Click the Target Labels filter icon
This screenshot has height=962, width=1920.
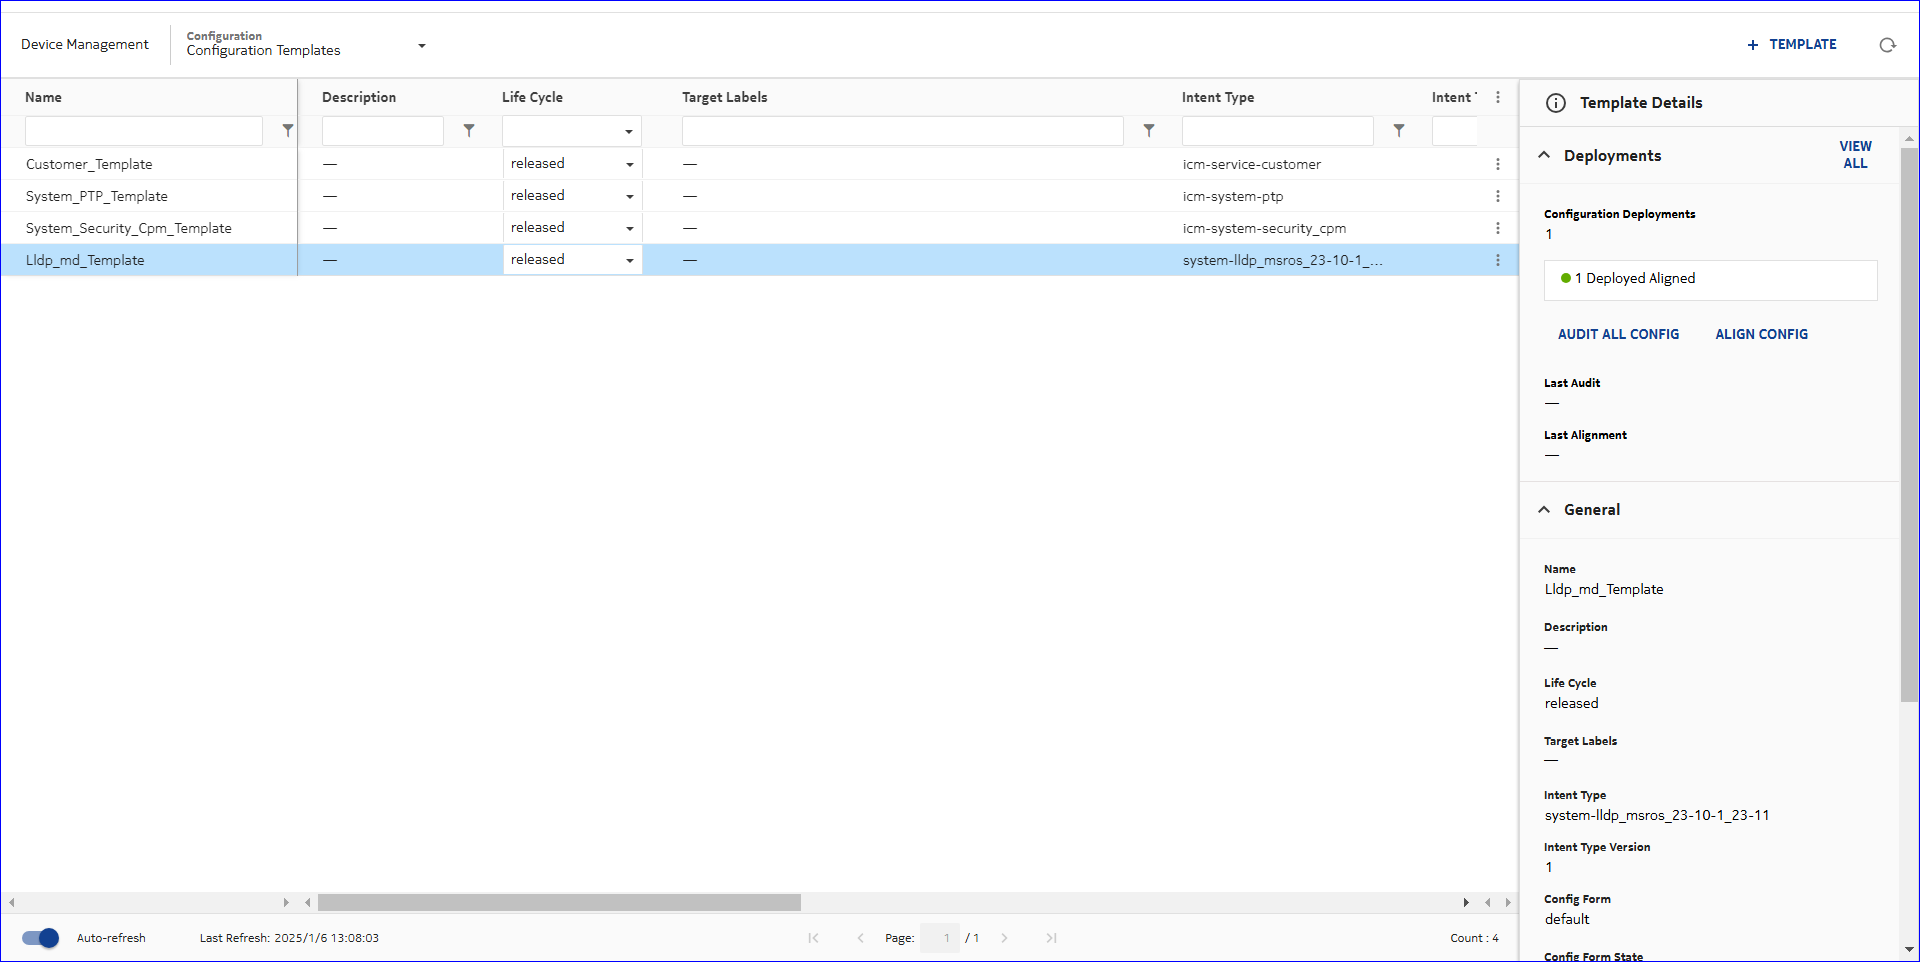pyautogui.click(x=1149, y=131)
